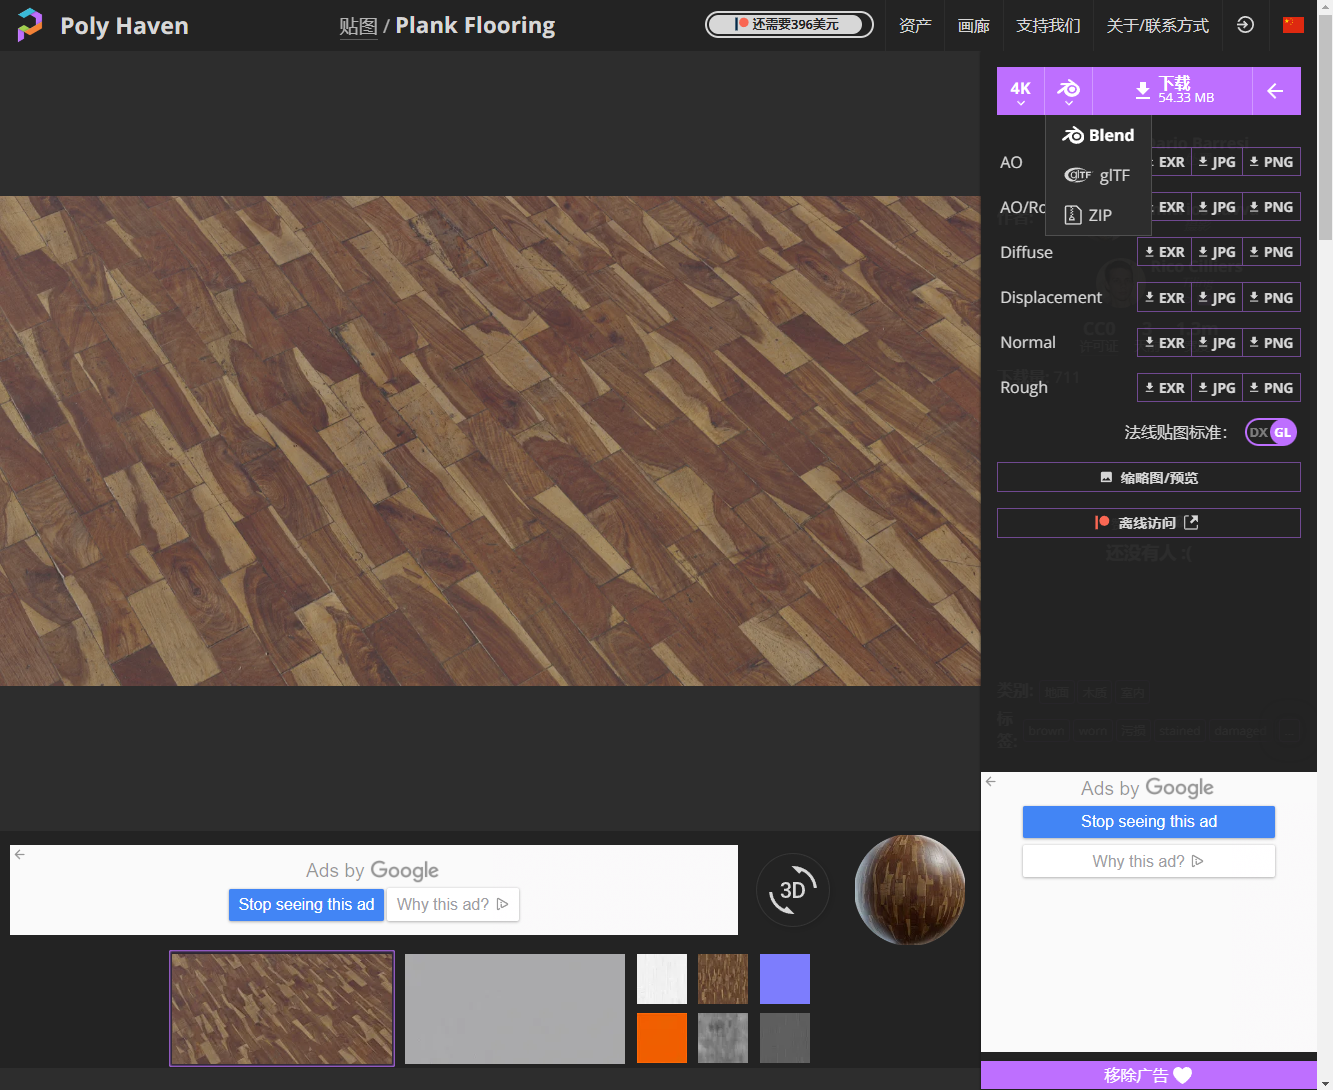Download Rough map as JPG
This screenshot has width=1333, height=1090.
(1217, 387)
